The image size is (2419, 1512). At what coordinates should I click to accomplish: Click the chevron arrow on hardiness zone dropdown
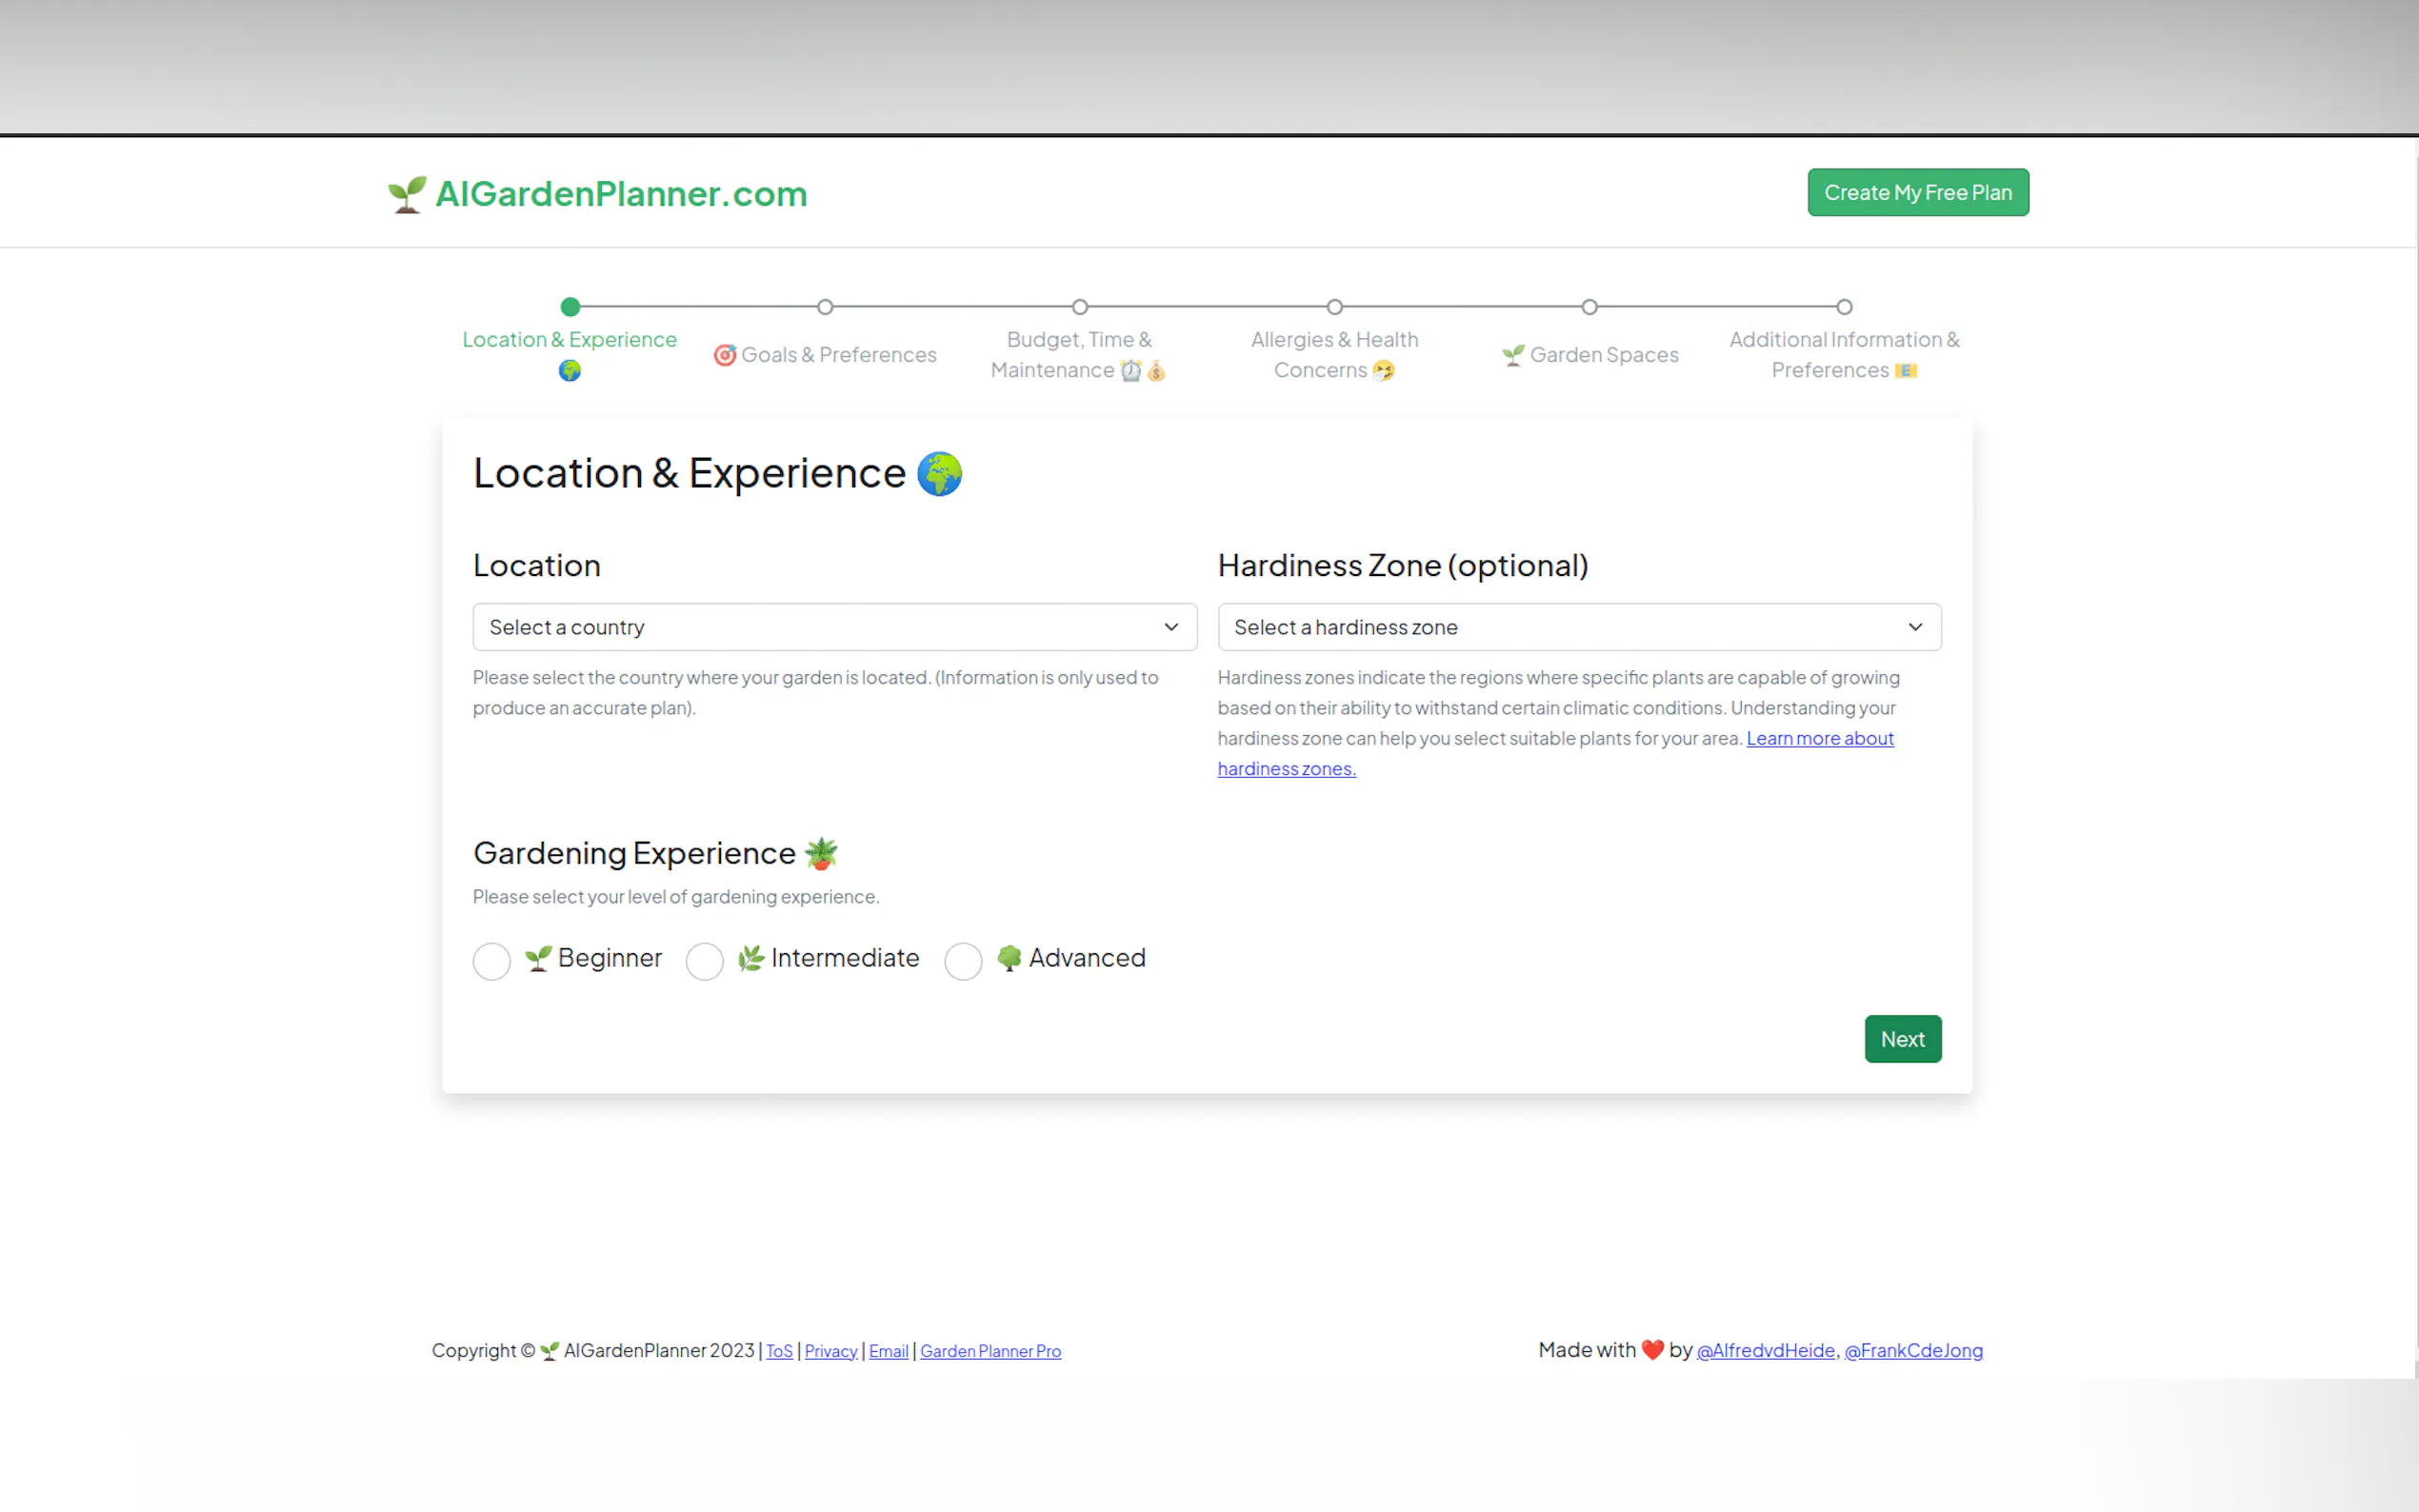(x=1915, y=627)
